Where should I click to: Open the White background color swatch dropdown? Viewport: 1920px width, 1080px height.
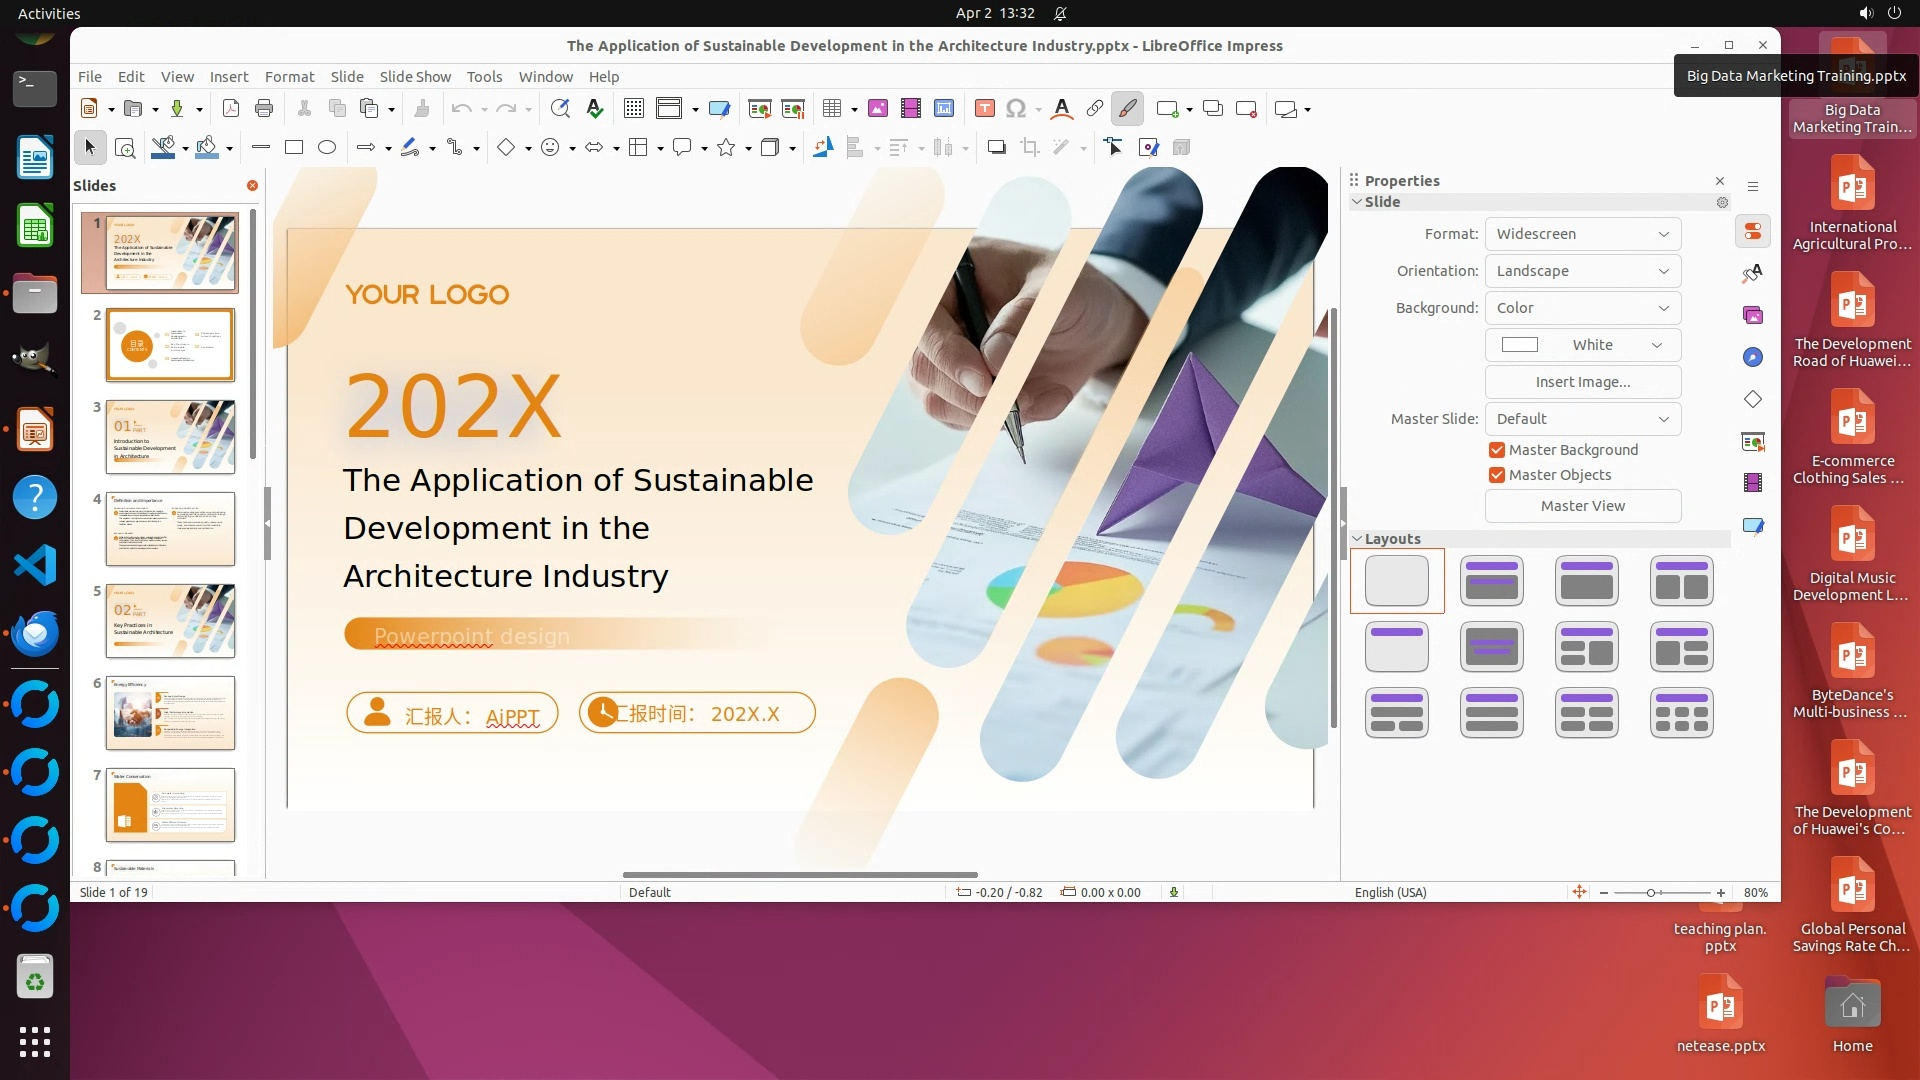pos(1582,345)
